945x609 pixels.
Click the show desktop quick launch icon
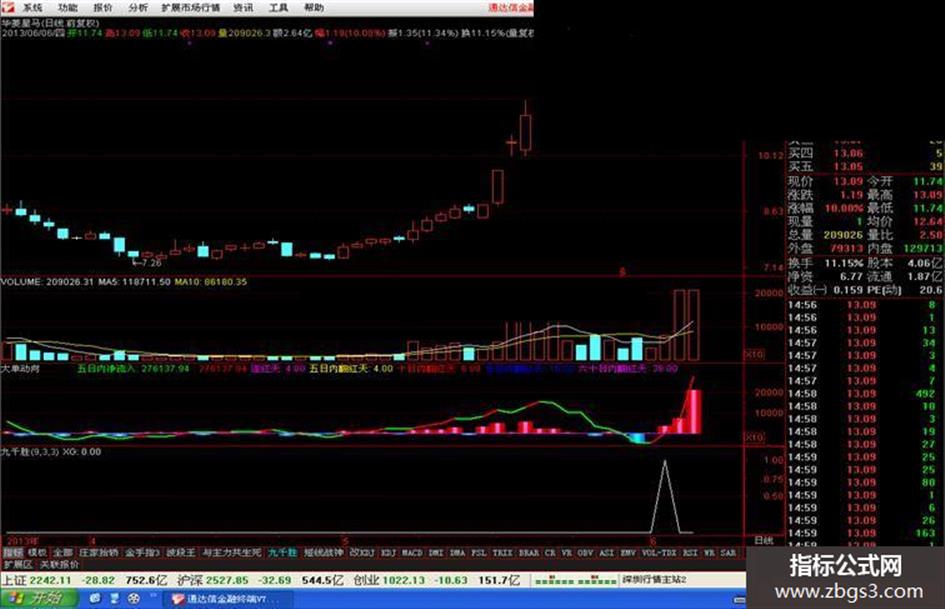click(95, 599)
